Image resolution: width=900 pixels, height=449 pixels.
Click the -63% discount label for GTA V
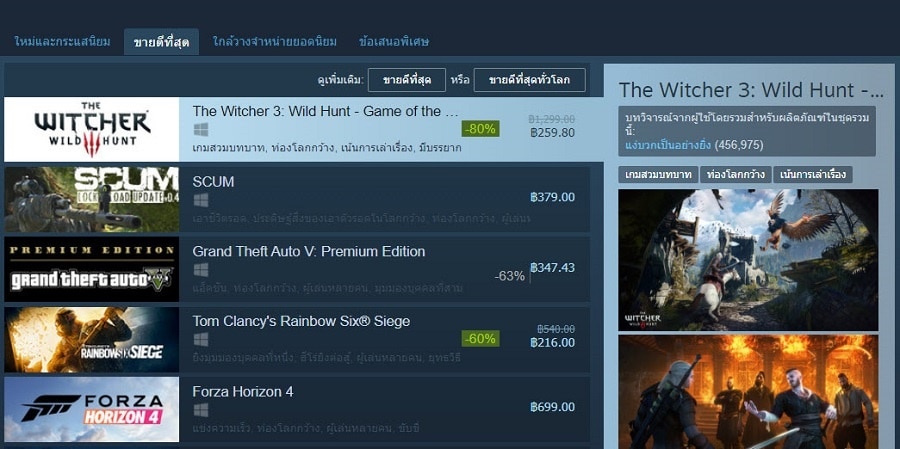coord(509,276)
